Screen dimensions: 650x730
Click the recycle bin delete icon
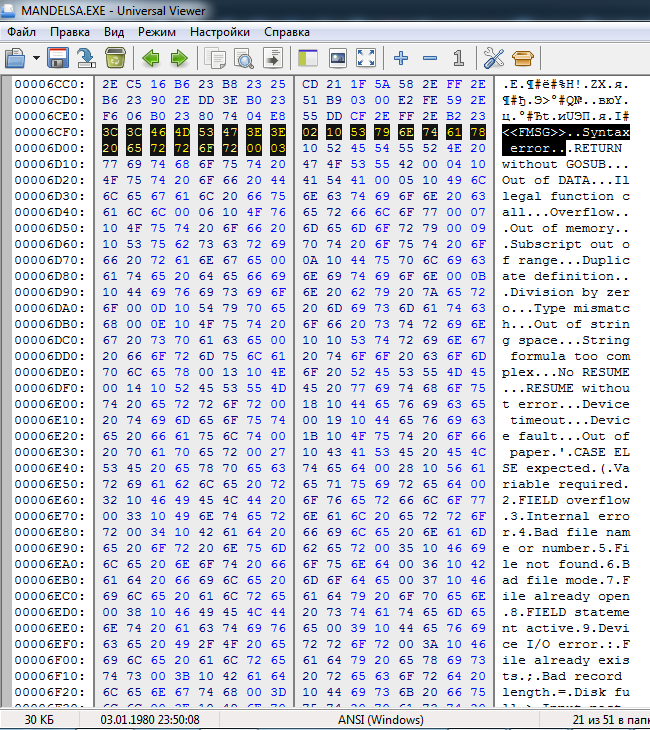pyautogui.click(x=115, y=58)
